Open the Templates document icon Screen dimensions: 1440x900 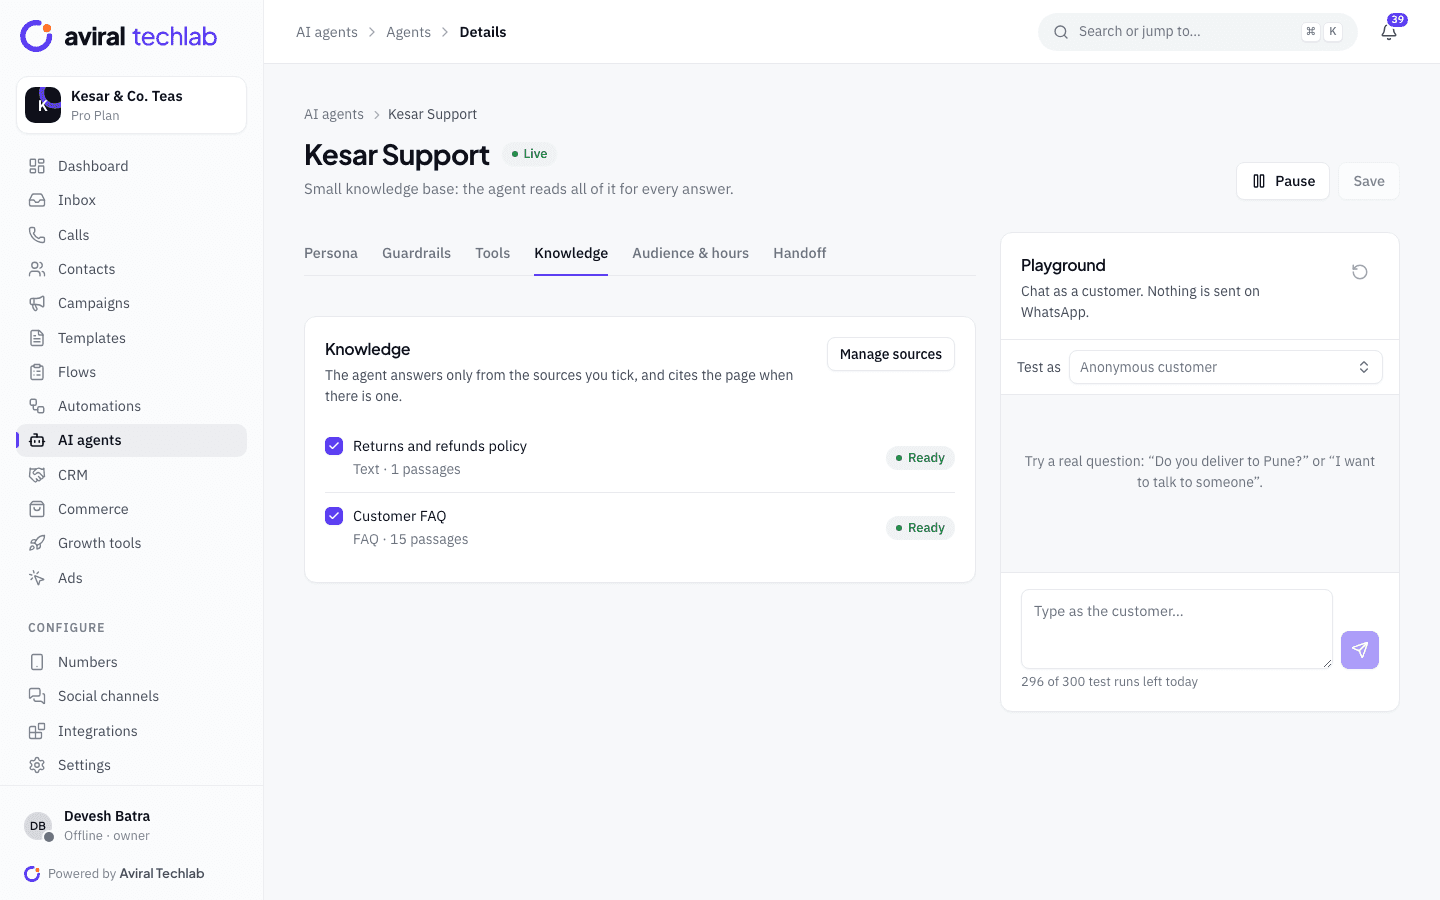coord(37,338)
